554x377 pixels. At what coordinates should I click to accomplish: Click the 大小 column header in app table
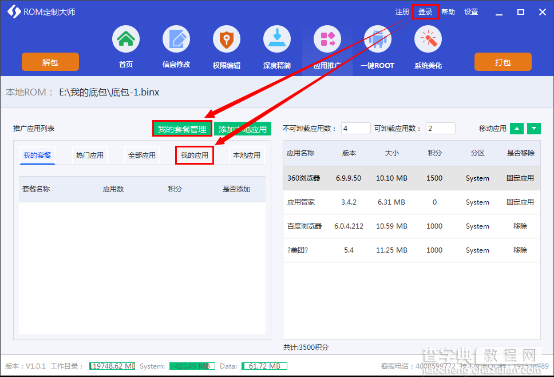[392, 153]
